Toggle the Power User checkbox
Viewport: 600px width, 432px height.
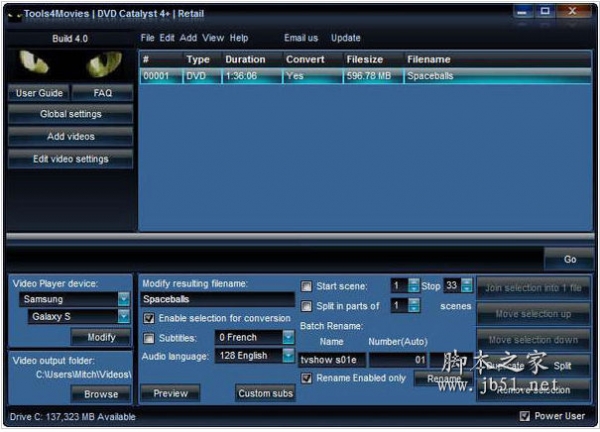(525, 416)
